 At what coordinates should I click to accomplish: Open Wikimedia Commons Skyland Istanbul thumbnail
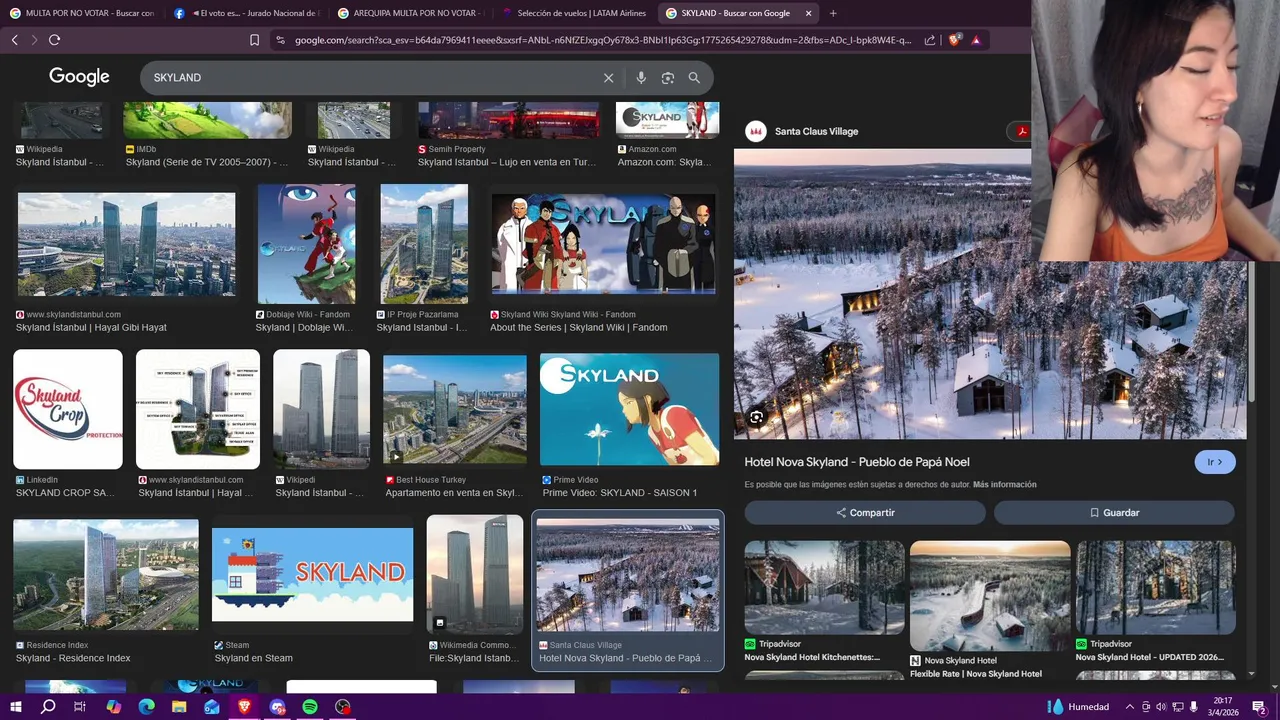point(475,573)
